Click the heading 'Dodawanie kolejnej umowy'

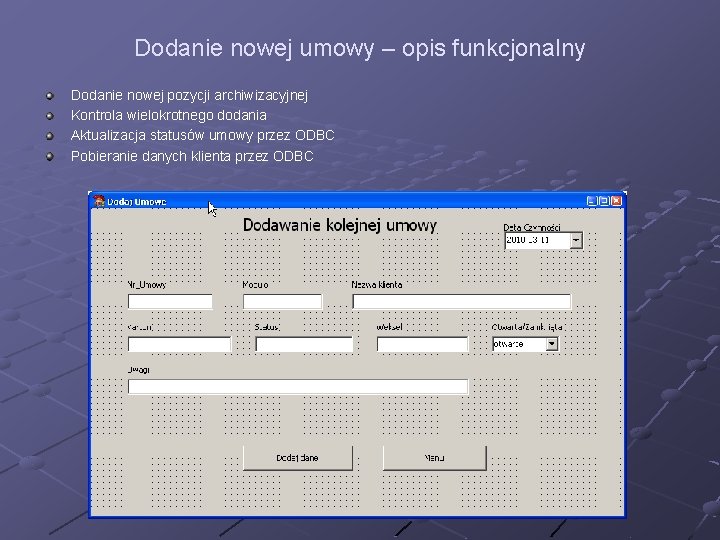tap(339, 225)
